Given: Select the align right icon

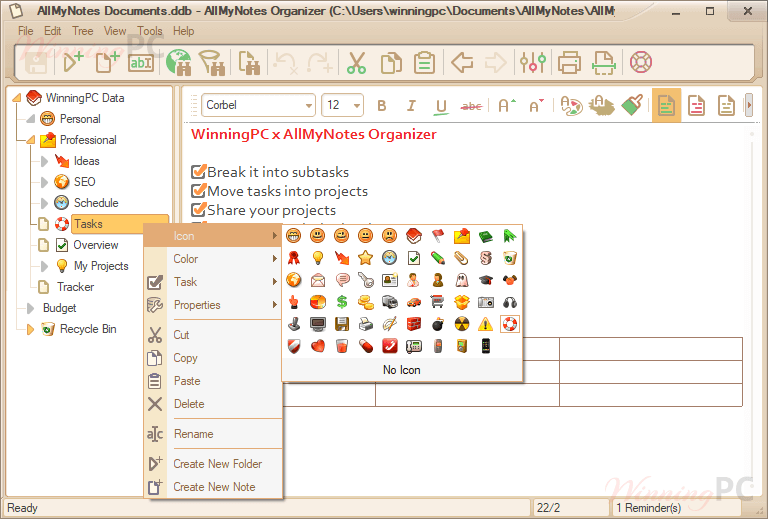Looking at the screenshot, I should (726, 105).
